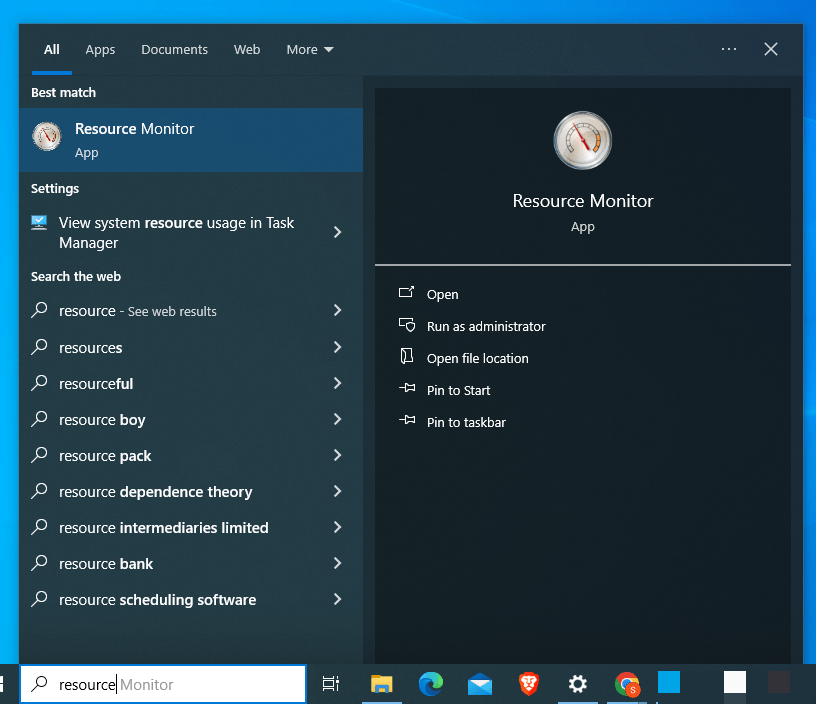Open the Mail app taskbar icon

(x=480, y=684)
